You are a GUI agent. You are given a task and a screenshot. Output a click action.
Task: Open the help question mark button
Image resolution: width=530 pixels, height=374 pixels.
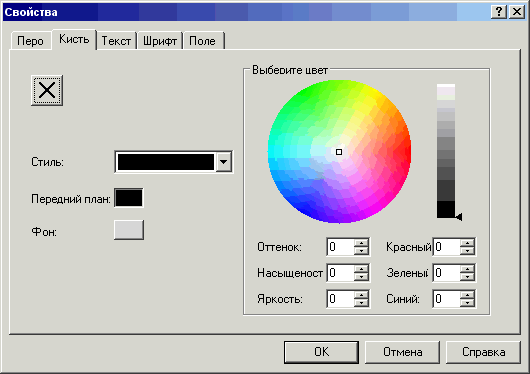499,12
